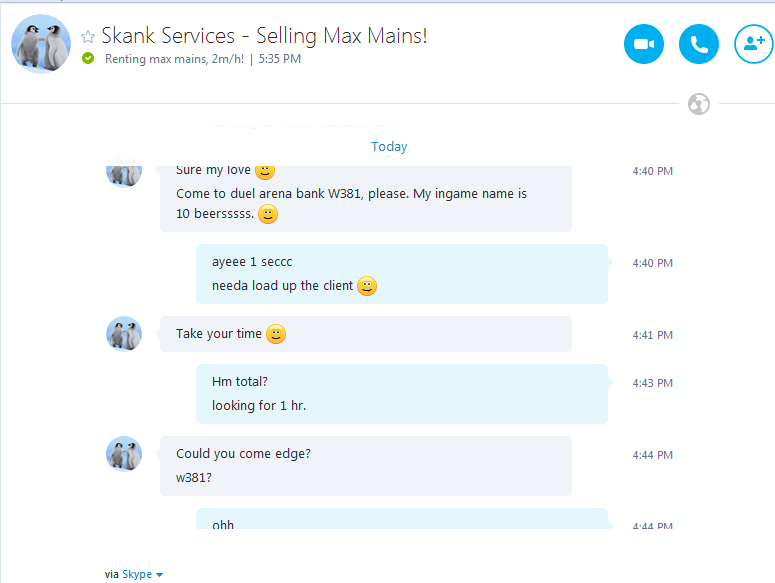Click smiley emoticon after '10 beersssss.'
The height and width of the screenshot is (583, 775).
pyautogui.click(x=268, y=214)
